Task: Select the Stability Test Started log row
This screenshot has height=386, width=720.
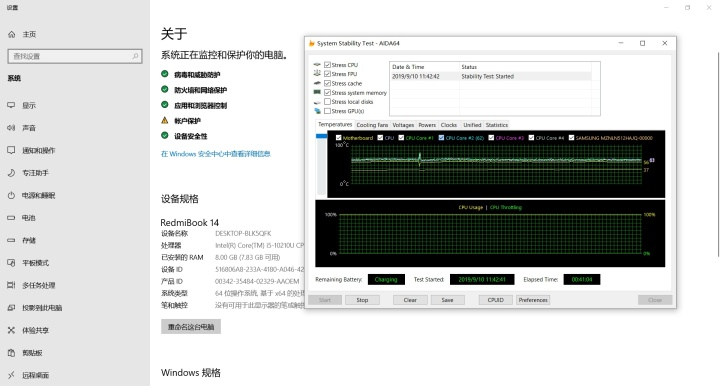Action: [490, 76]
